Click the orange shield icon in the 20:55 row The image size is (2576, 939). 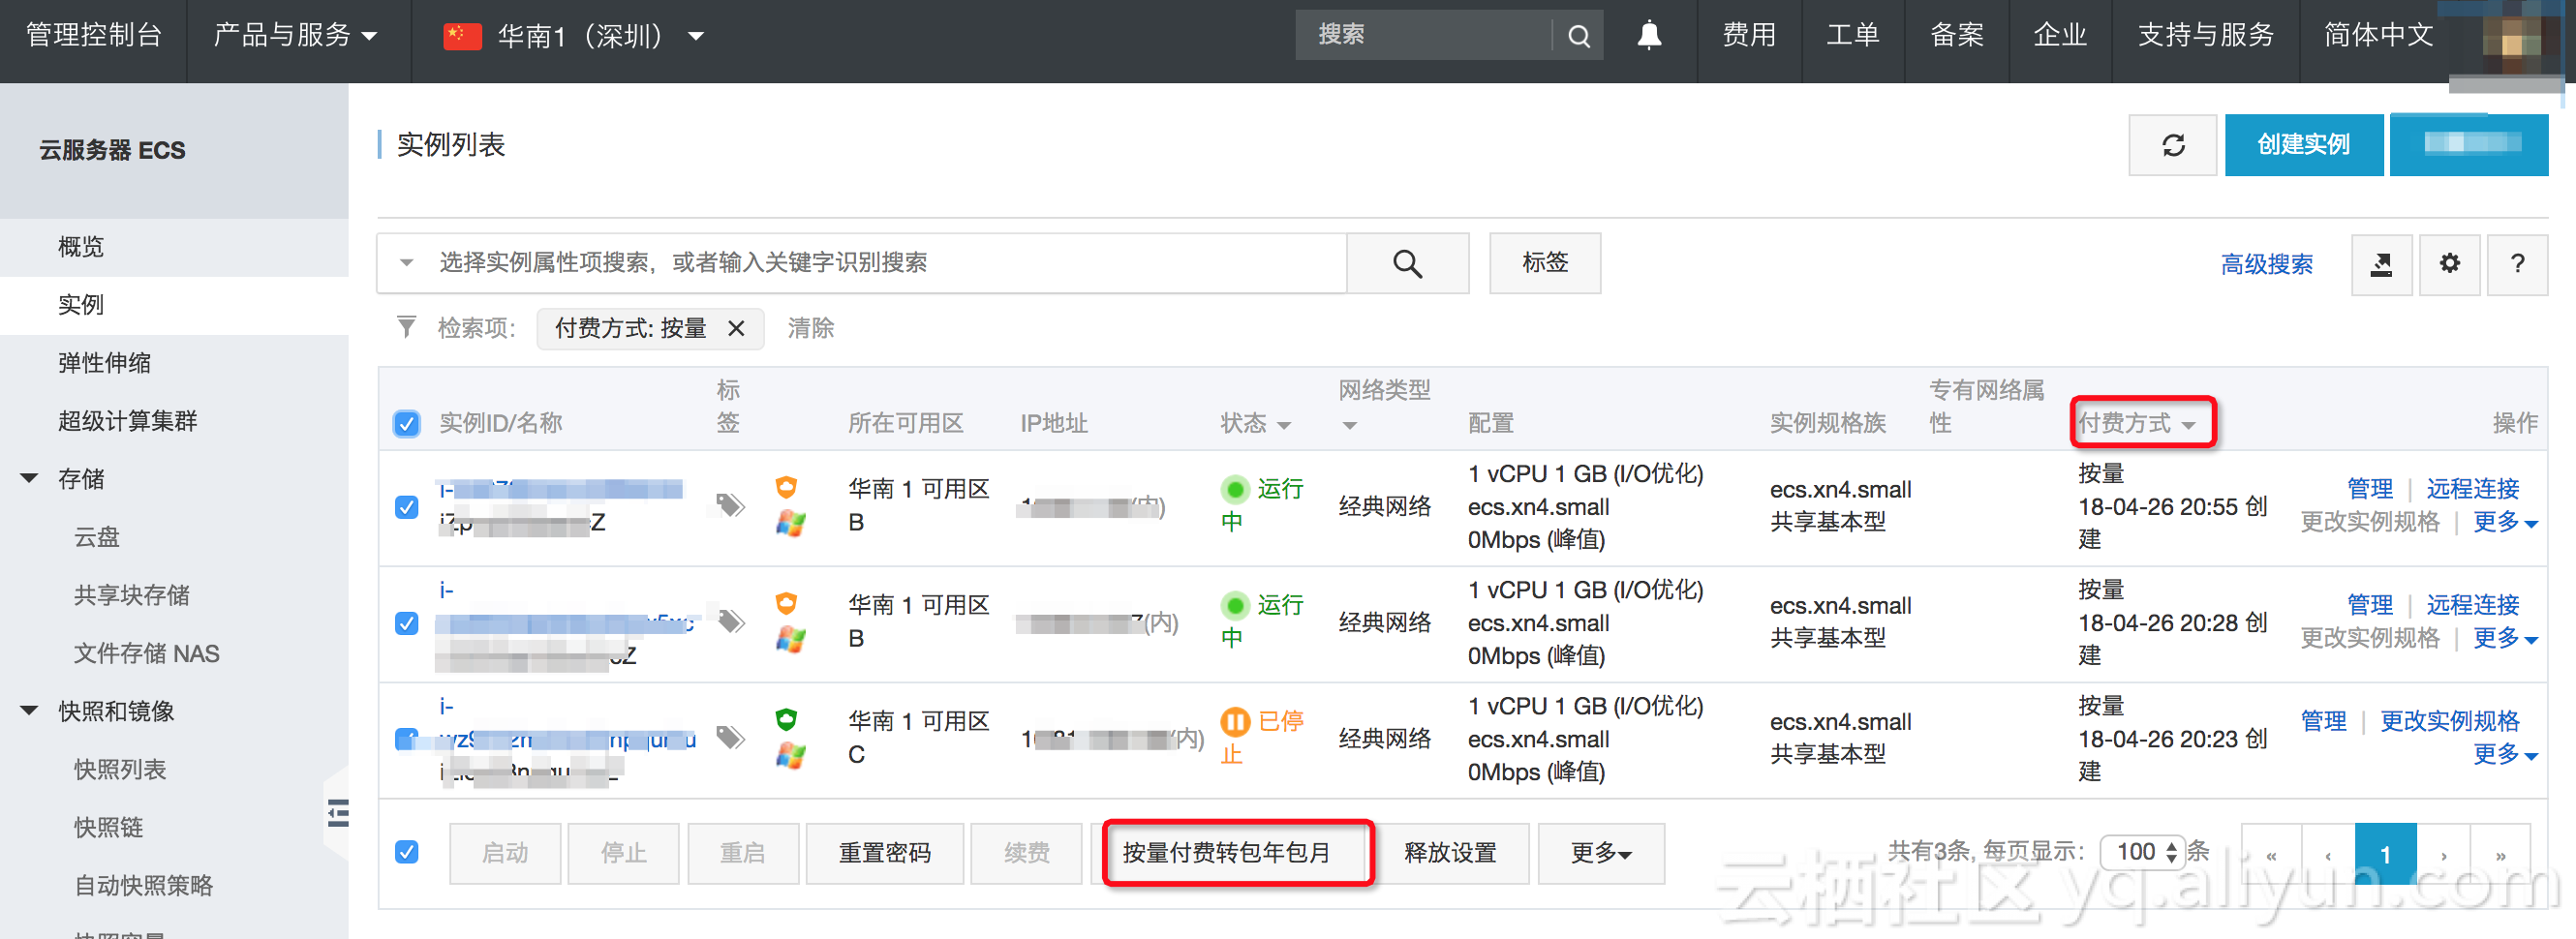pyautogui.click(x=787, y=487)
